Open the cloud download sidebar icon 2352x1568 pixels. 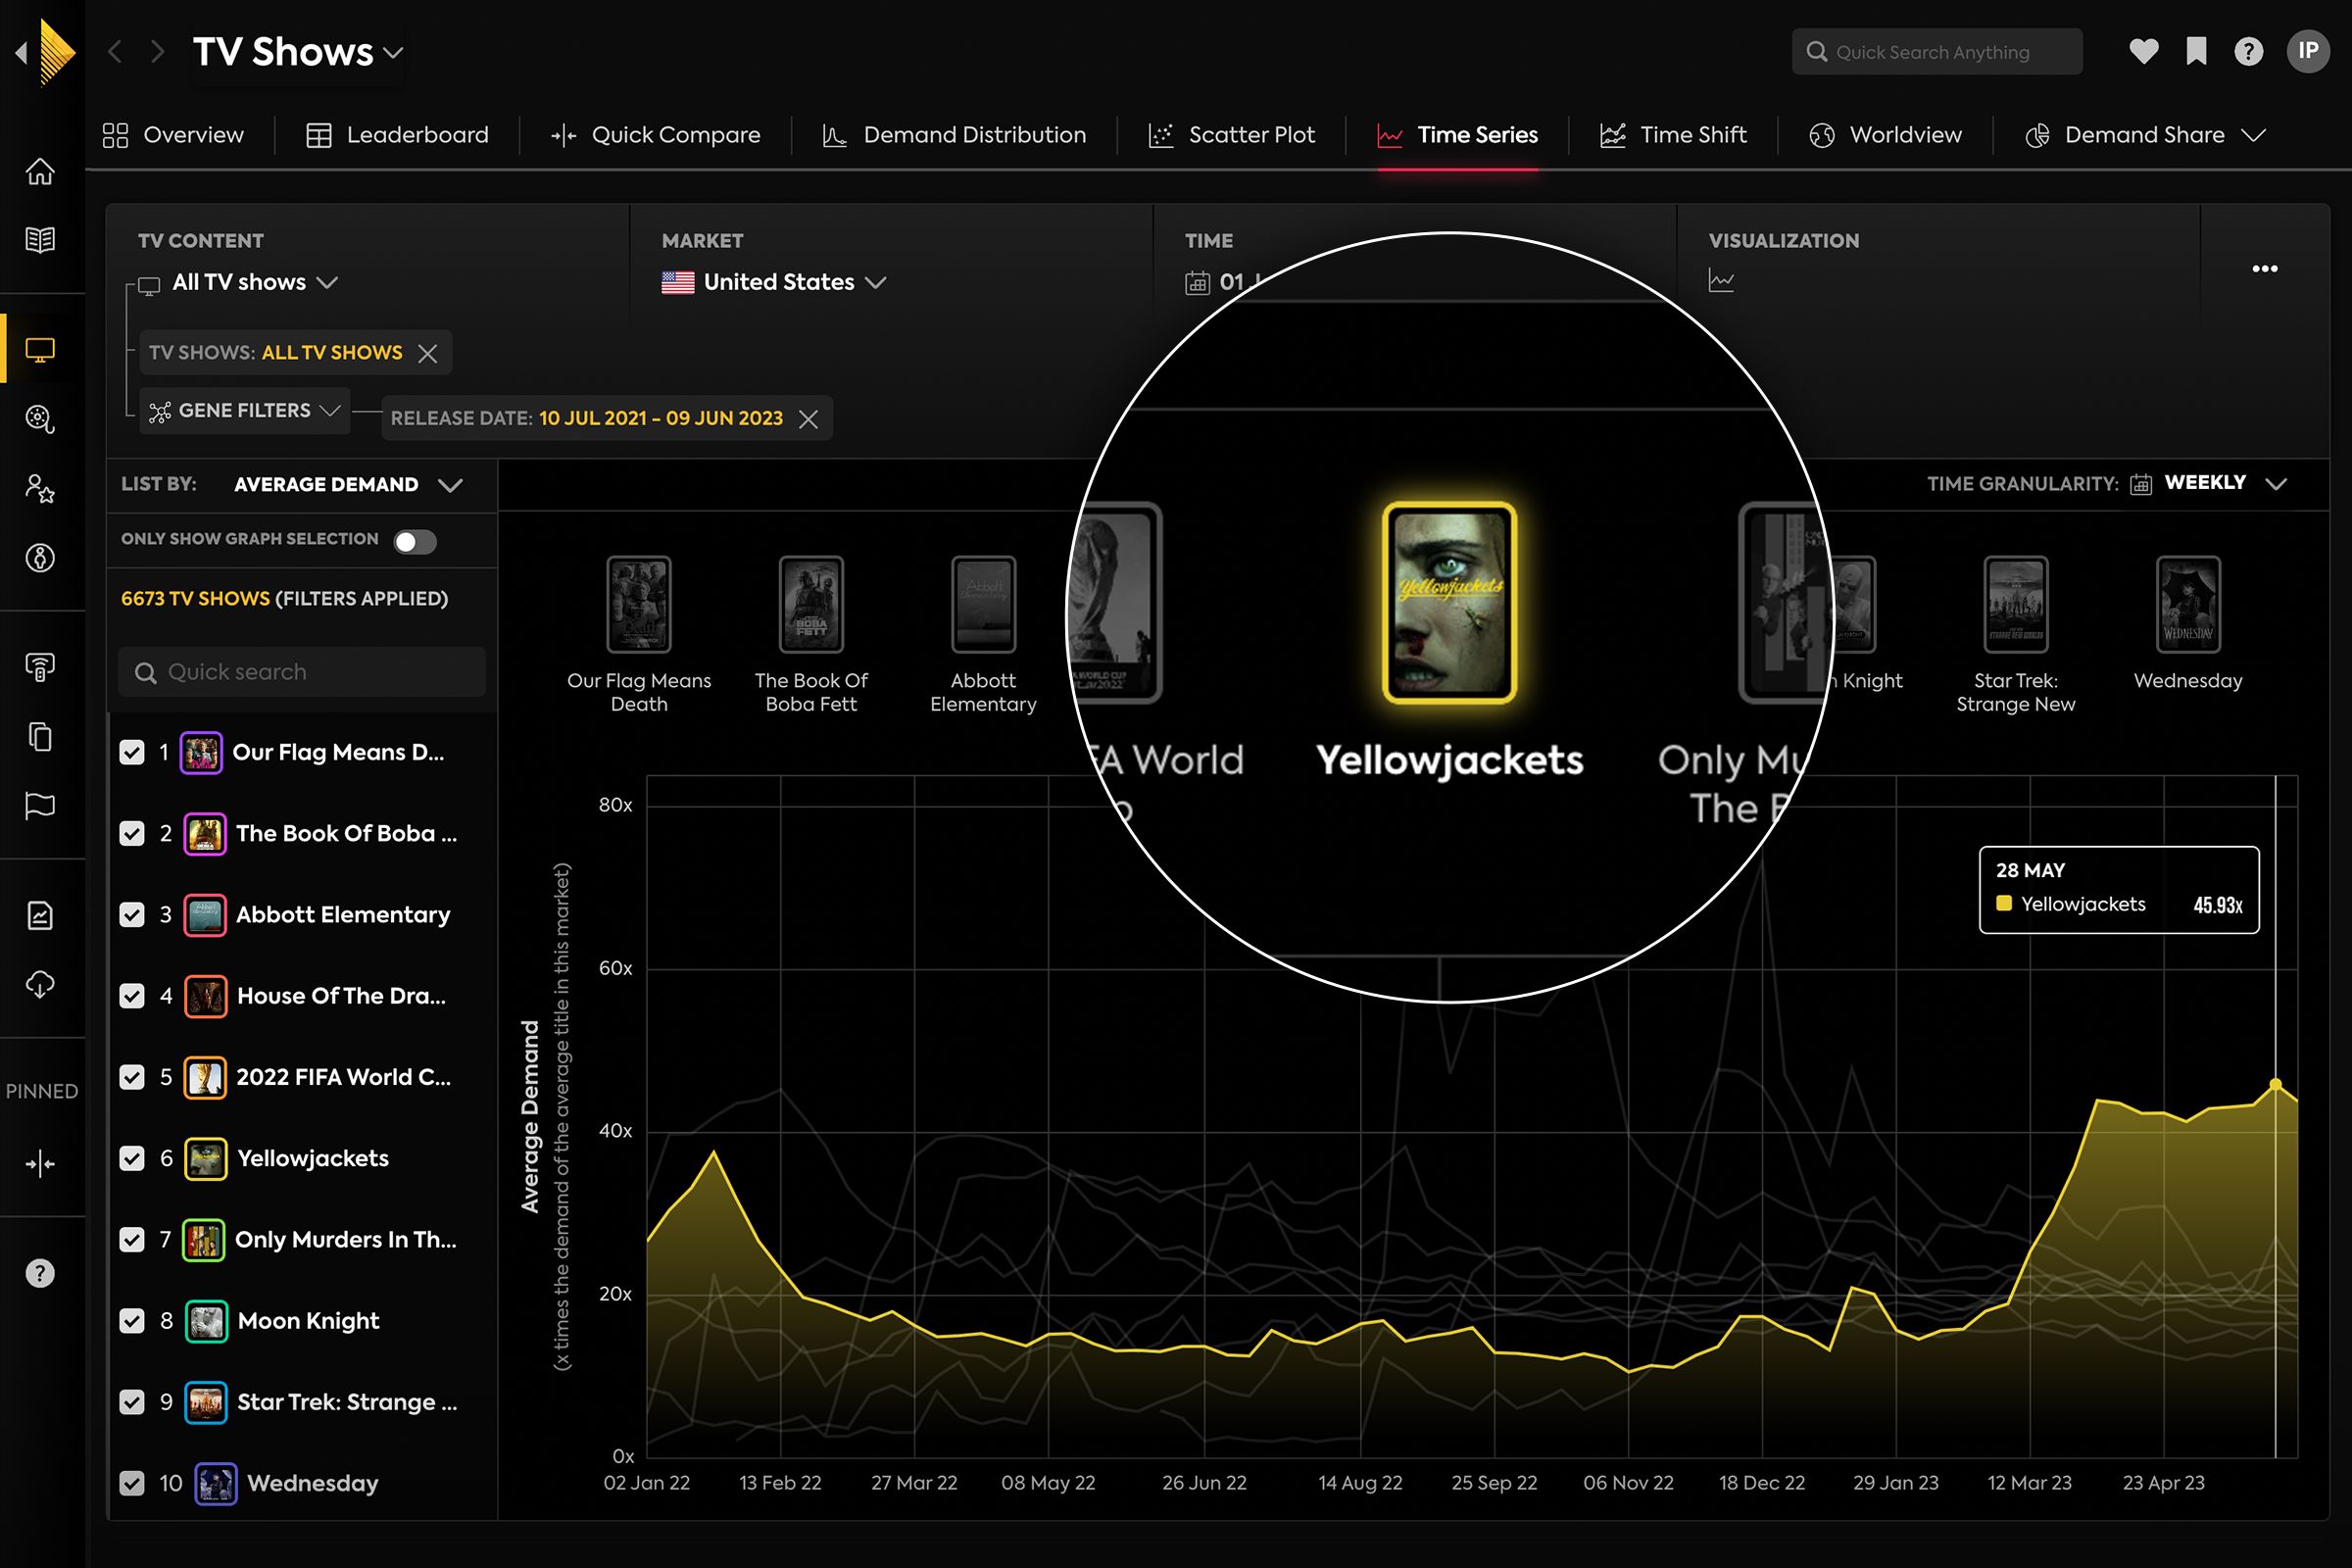tap(40, 985)
